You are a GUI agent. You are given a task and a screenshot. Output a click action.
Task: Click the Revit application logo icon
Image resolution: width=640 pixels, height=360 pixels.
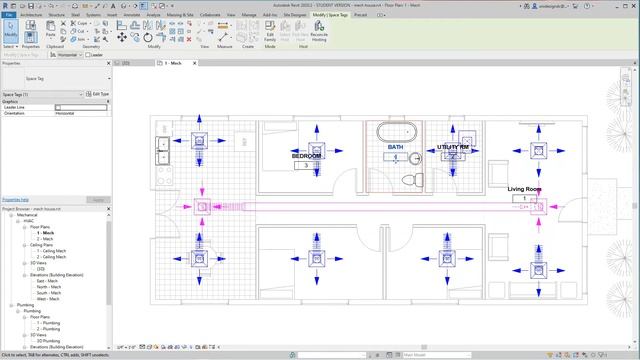(x=5, y=6)
